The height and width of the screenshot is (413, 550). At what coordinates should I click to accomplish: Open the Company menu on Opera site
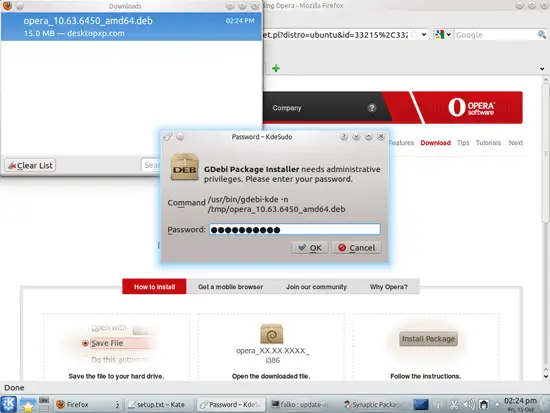pyautogui.click(x=287, y=108)
